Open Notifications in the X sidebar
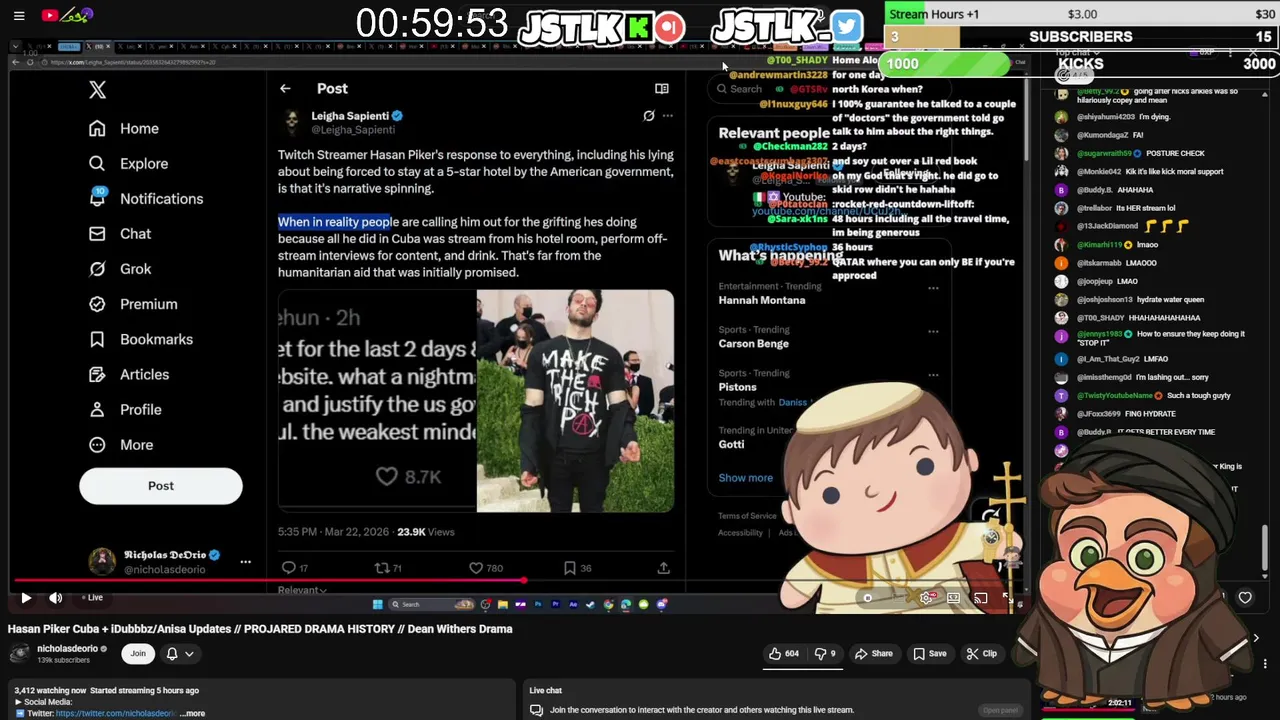This screenshot has height=720, width=1280. [x=146, y=199]
